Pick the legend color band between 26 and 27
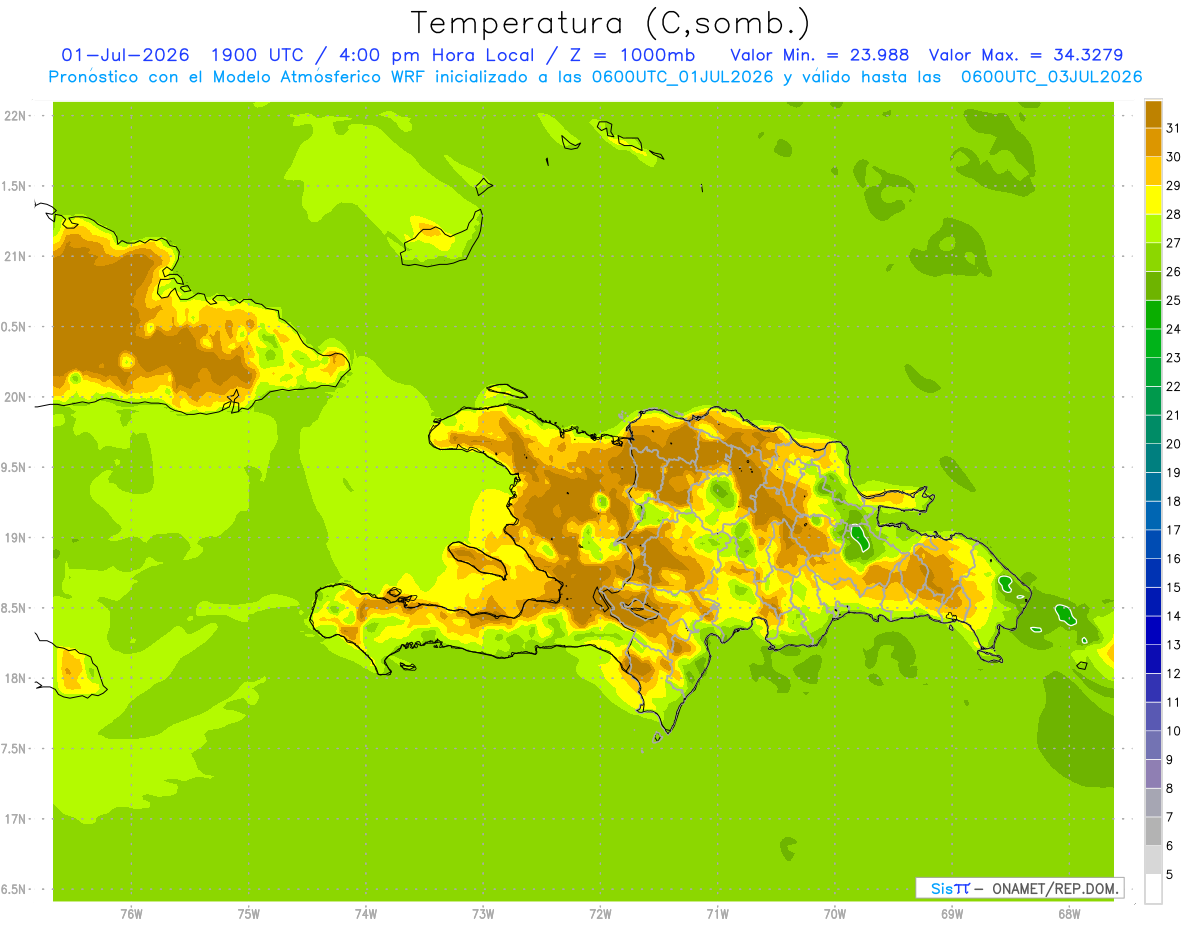This screenshot has height=927, width=1200. (1153, 257)
